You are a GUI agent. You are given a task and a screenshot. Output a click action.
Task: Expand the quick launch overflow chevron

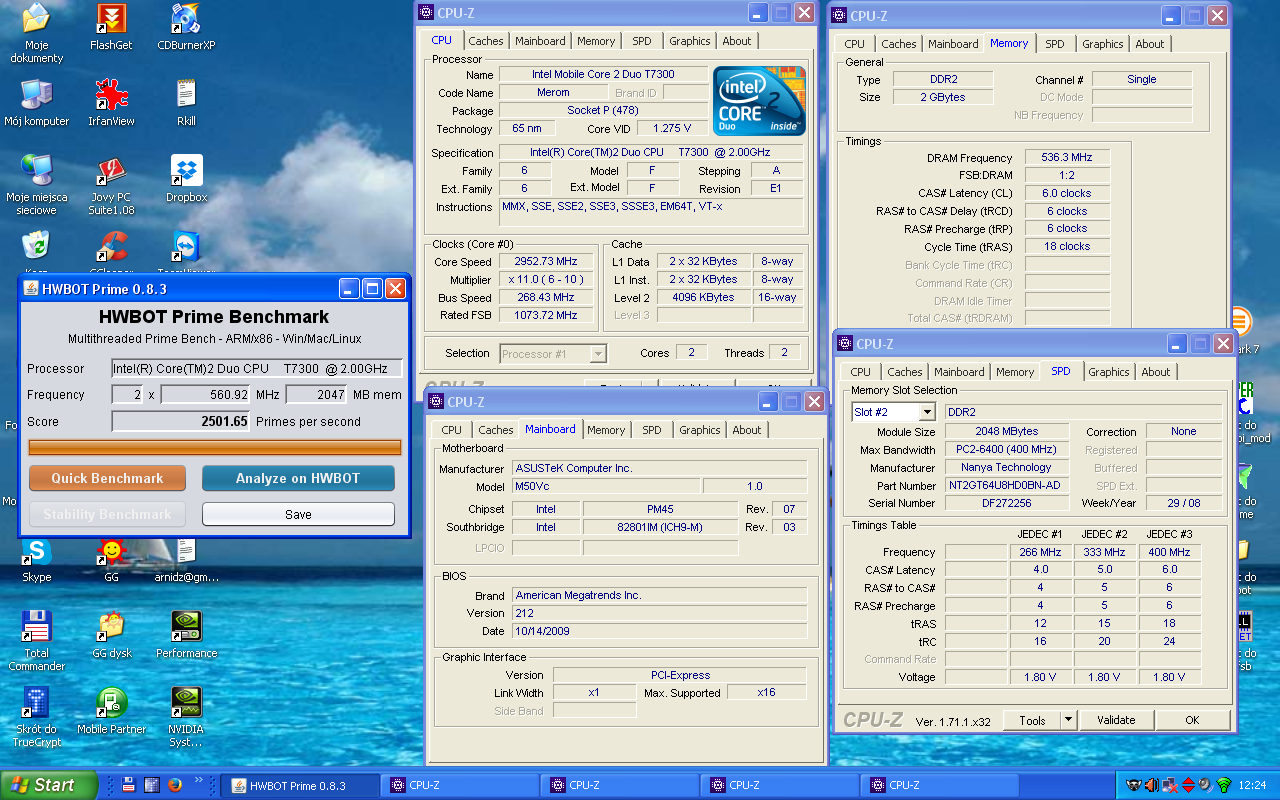198,781
